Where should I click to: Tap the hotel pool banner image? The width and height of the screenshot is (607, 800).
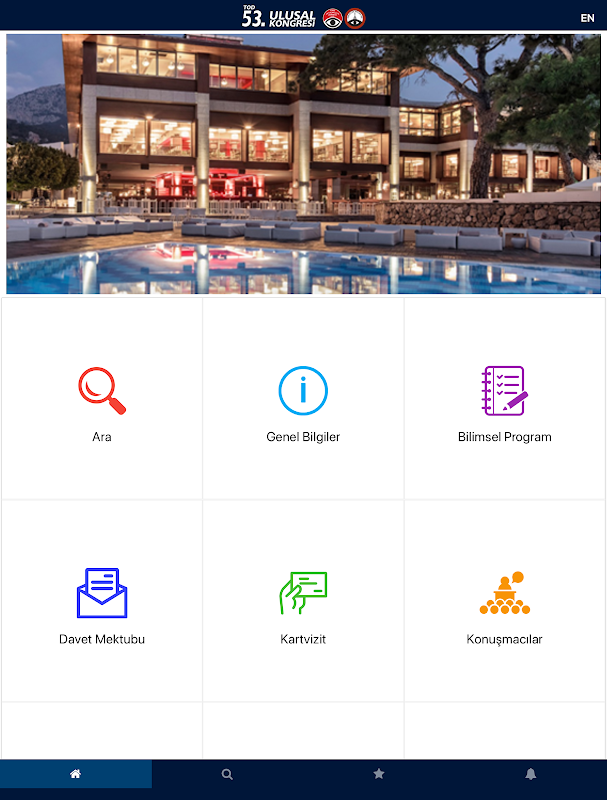[304, 164]
